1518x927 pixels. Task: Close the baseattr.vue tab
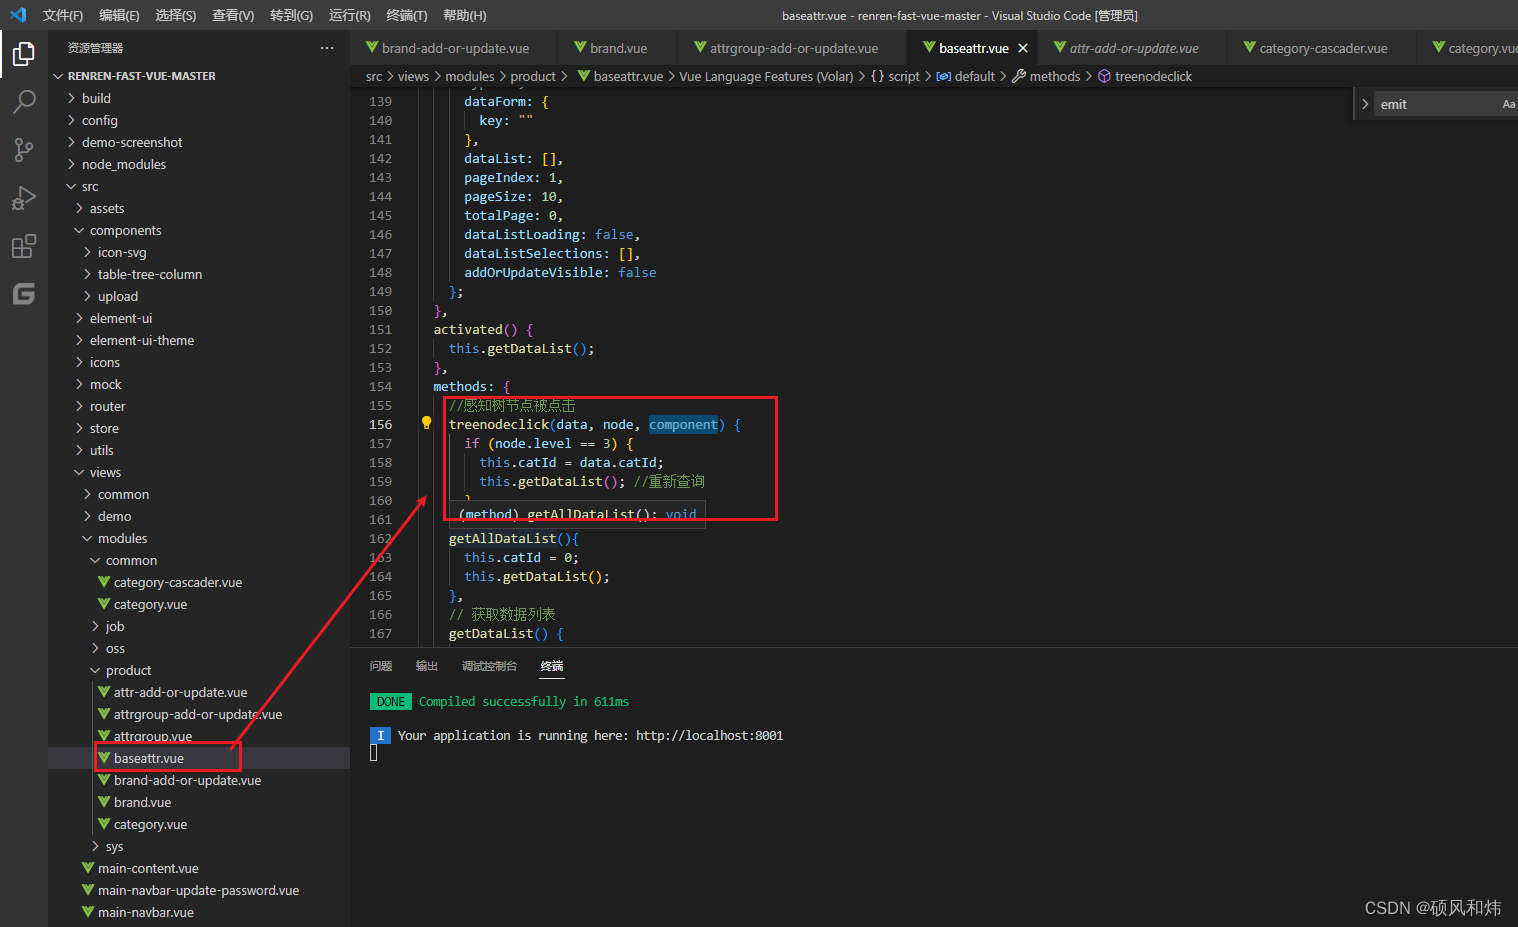pyautogui.click(x=1023, y=48)
